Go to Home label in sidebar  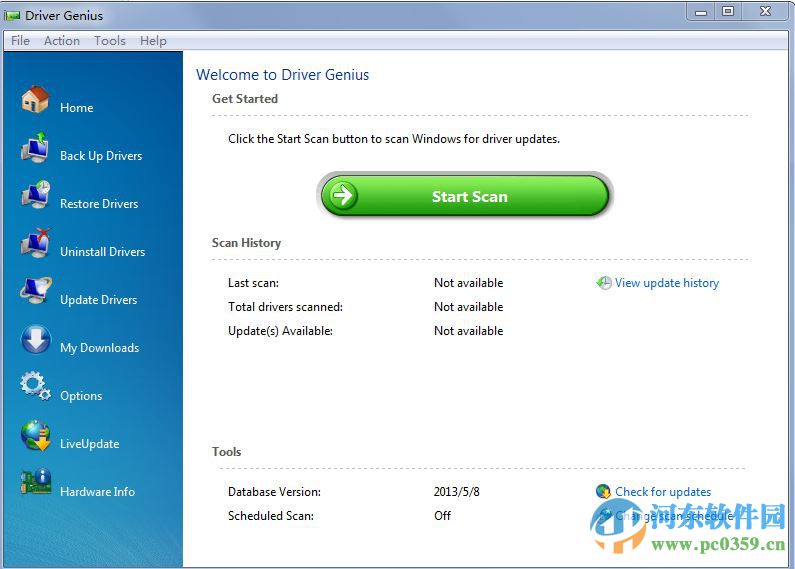pyautogui.click(x=77, y=108)
